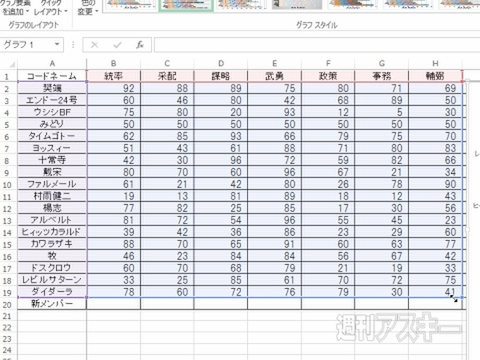Select the 十常寺 cell

click(x=52, y=160)
